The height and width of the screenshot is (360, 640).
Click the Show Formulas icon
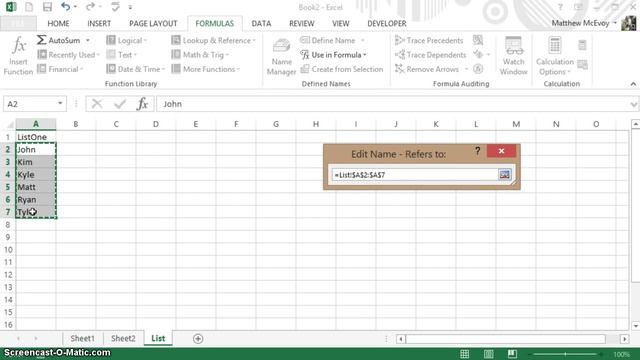coord(478,40)
